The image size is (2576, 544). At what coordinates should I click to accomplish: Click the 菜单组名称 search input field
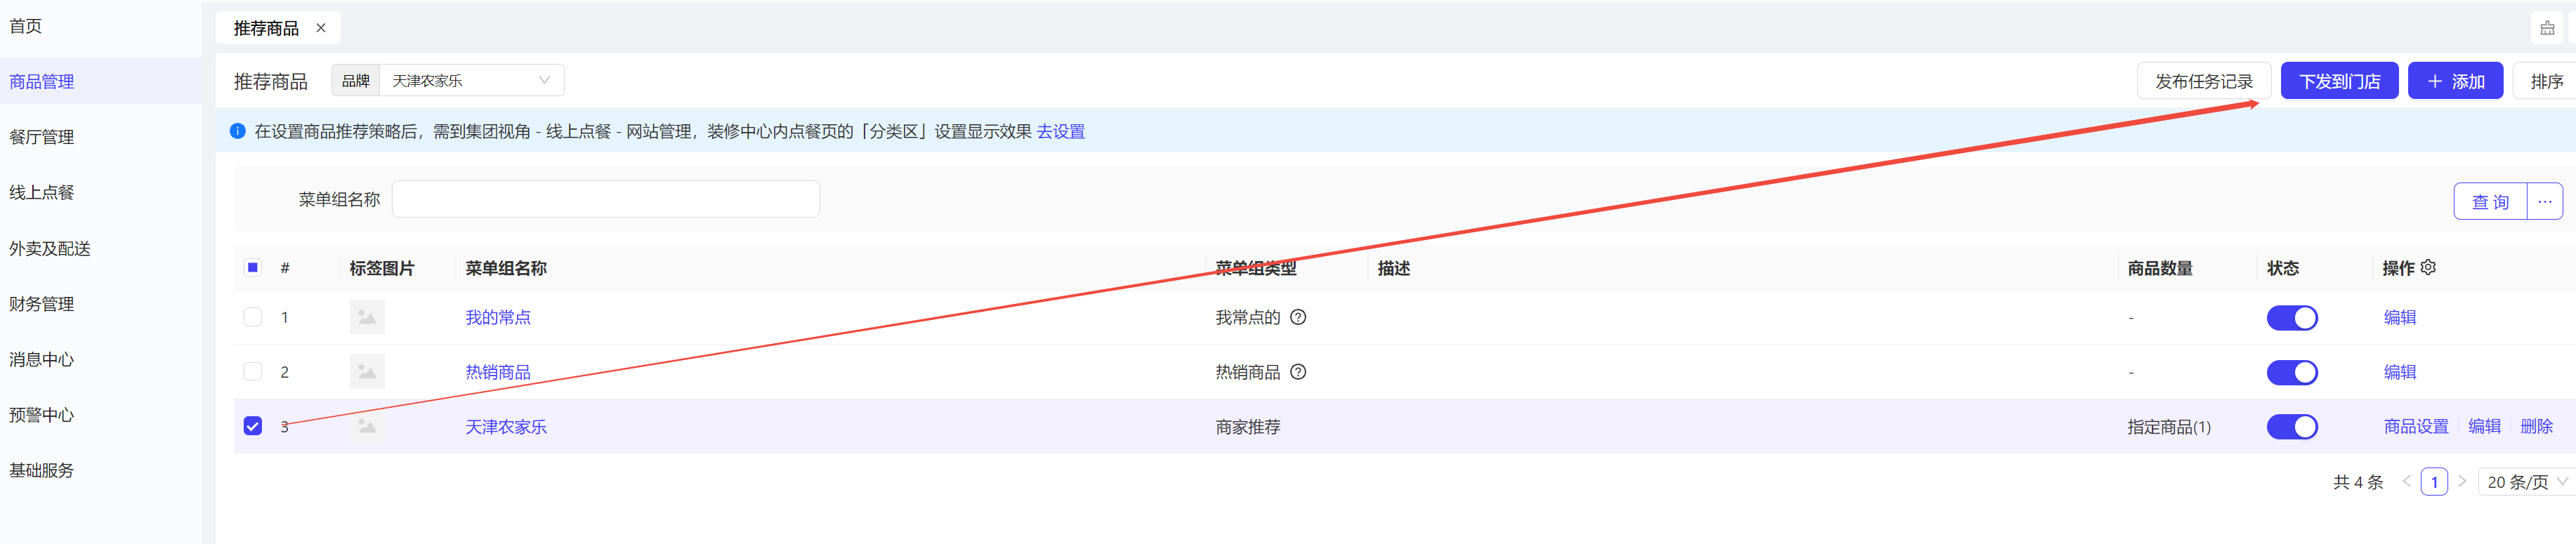click(x=605, y=199)
